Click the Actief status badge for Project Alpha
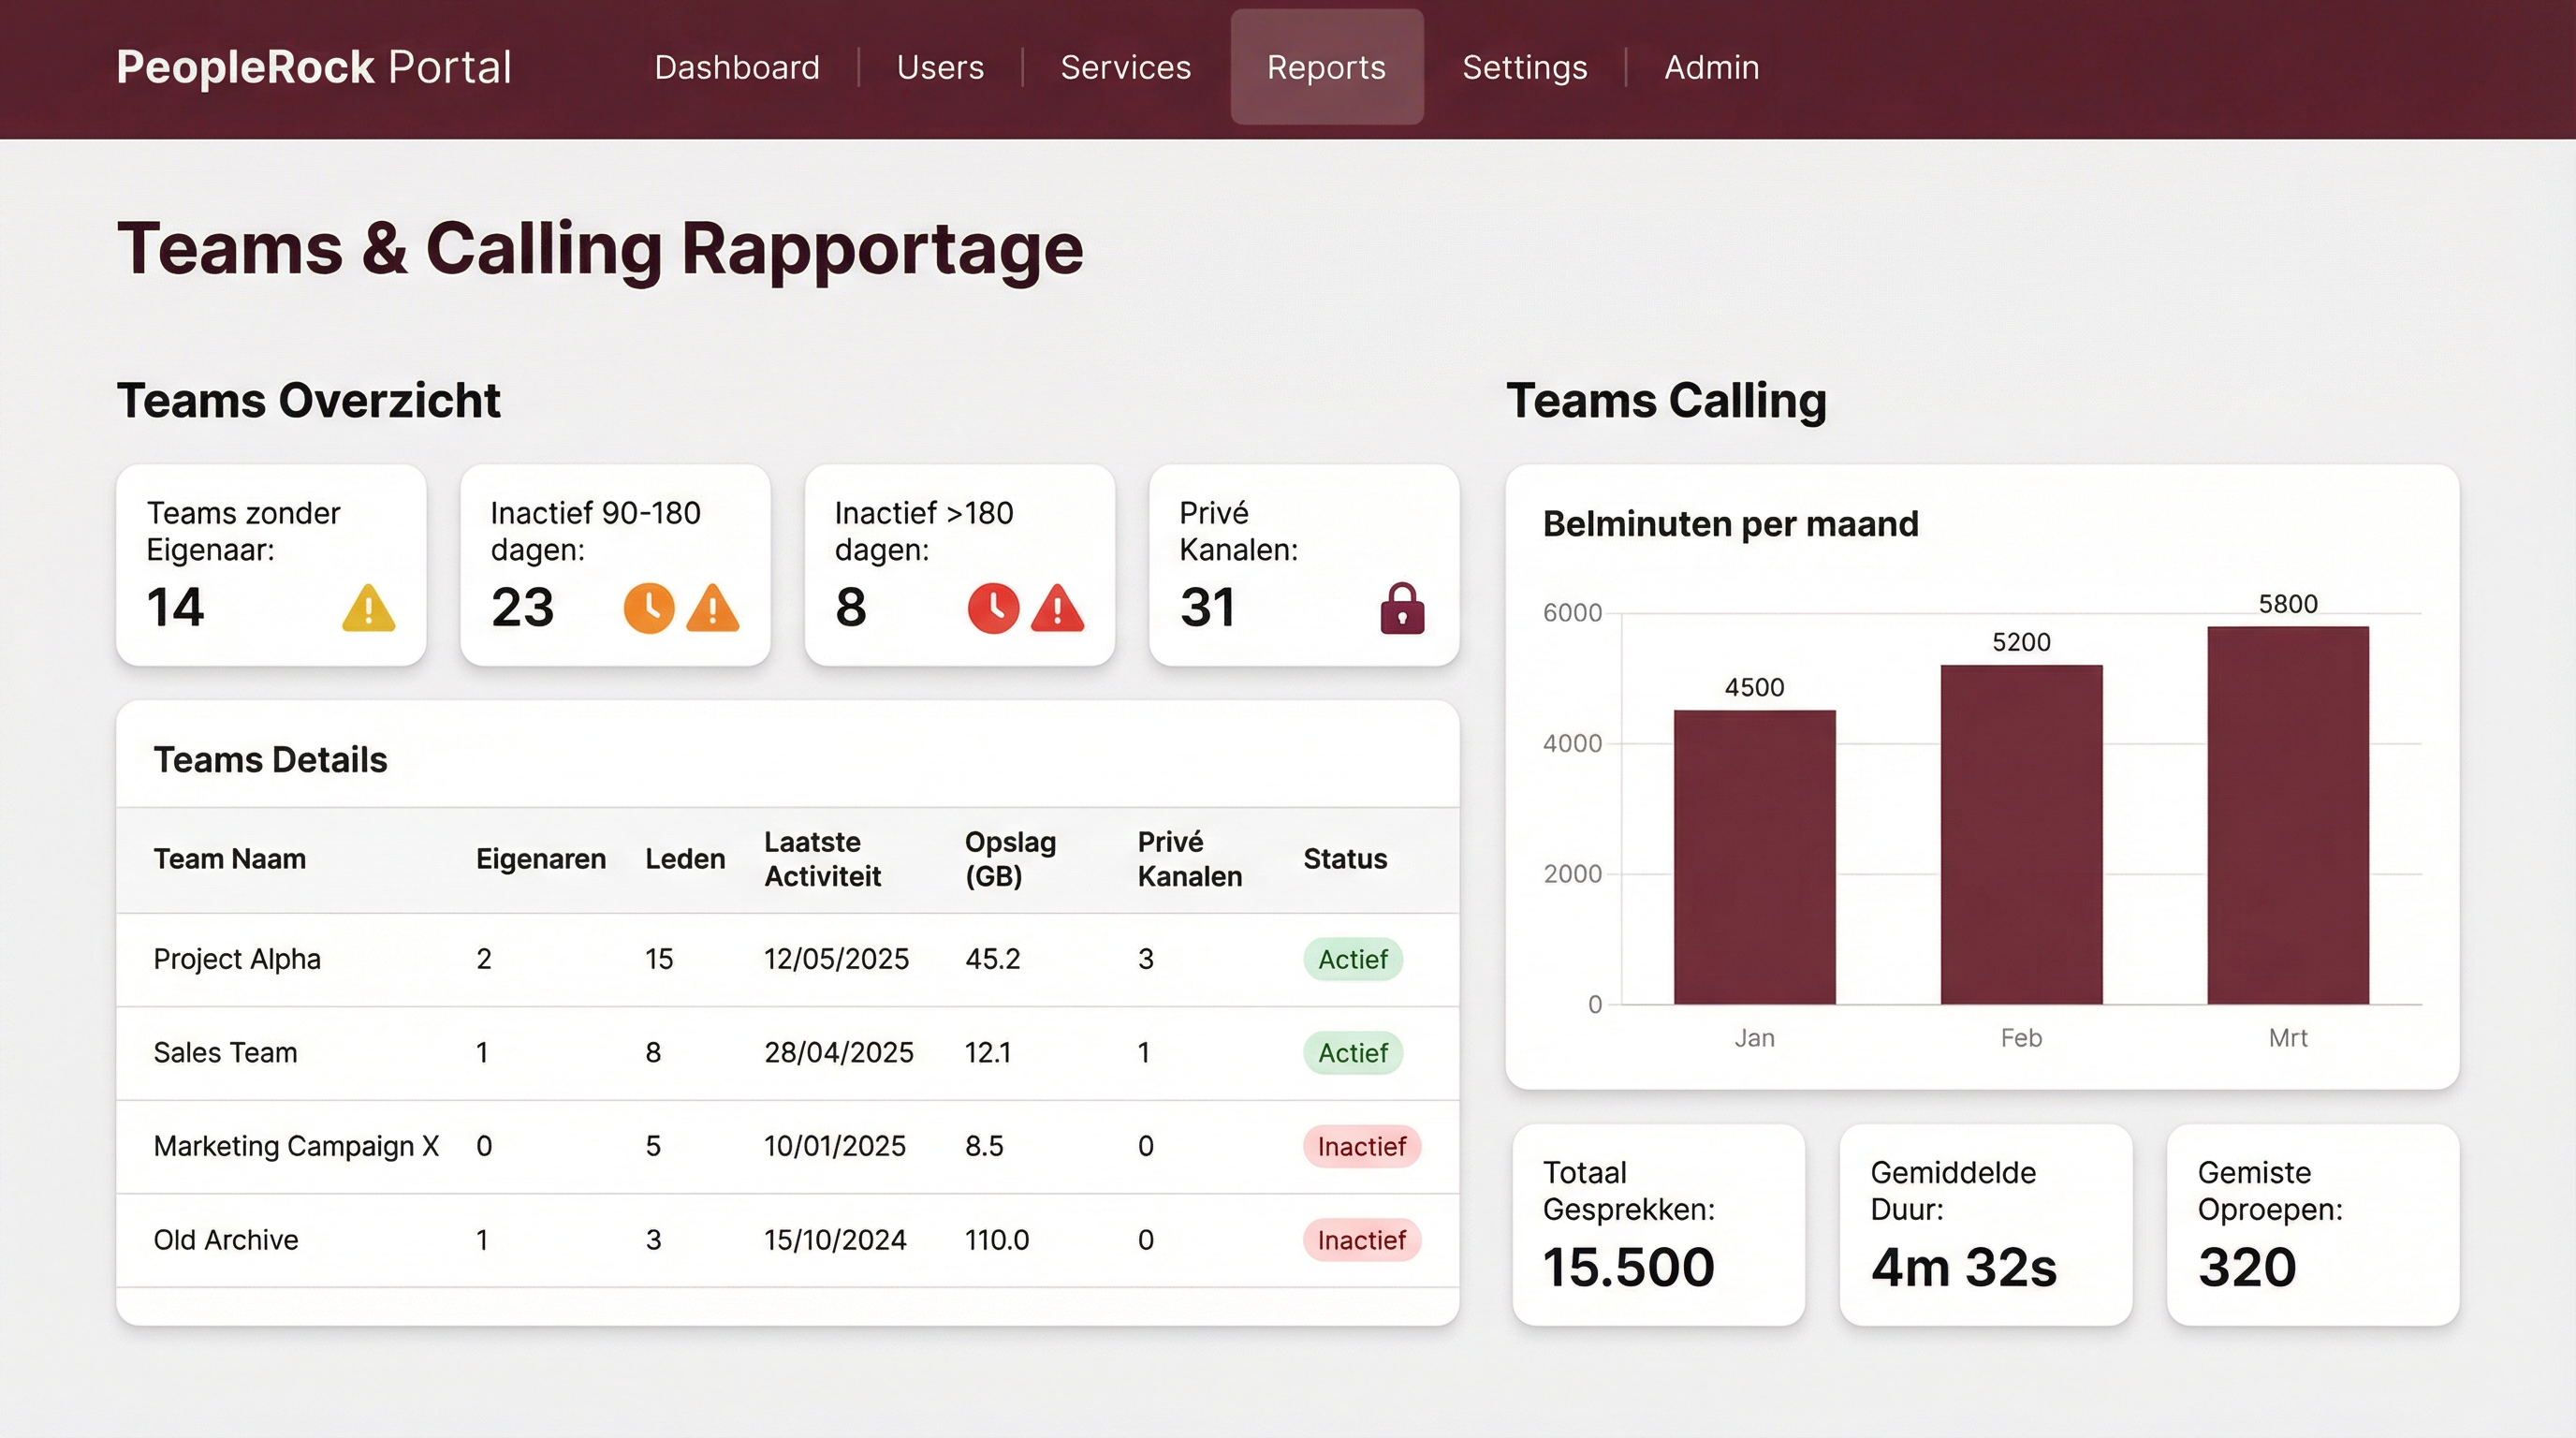The width and height of the screenshot is (2576, 1438). click(x=1352, y=959)
